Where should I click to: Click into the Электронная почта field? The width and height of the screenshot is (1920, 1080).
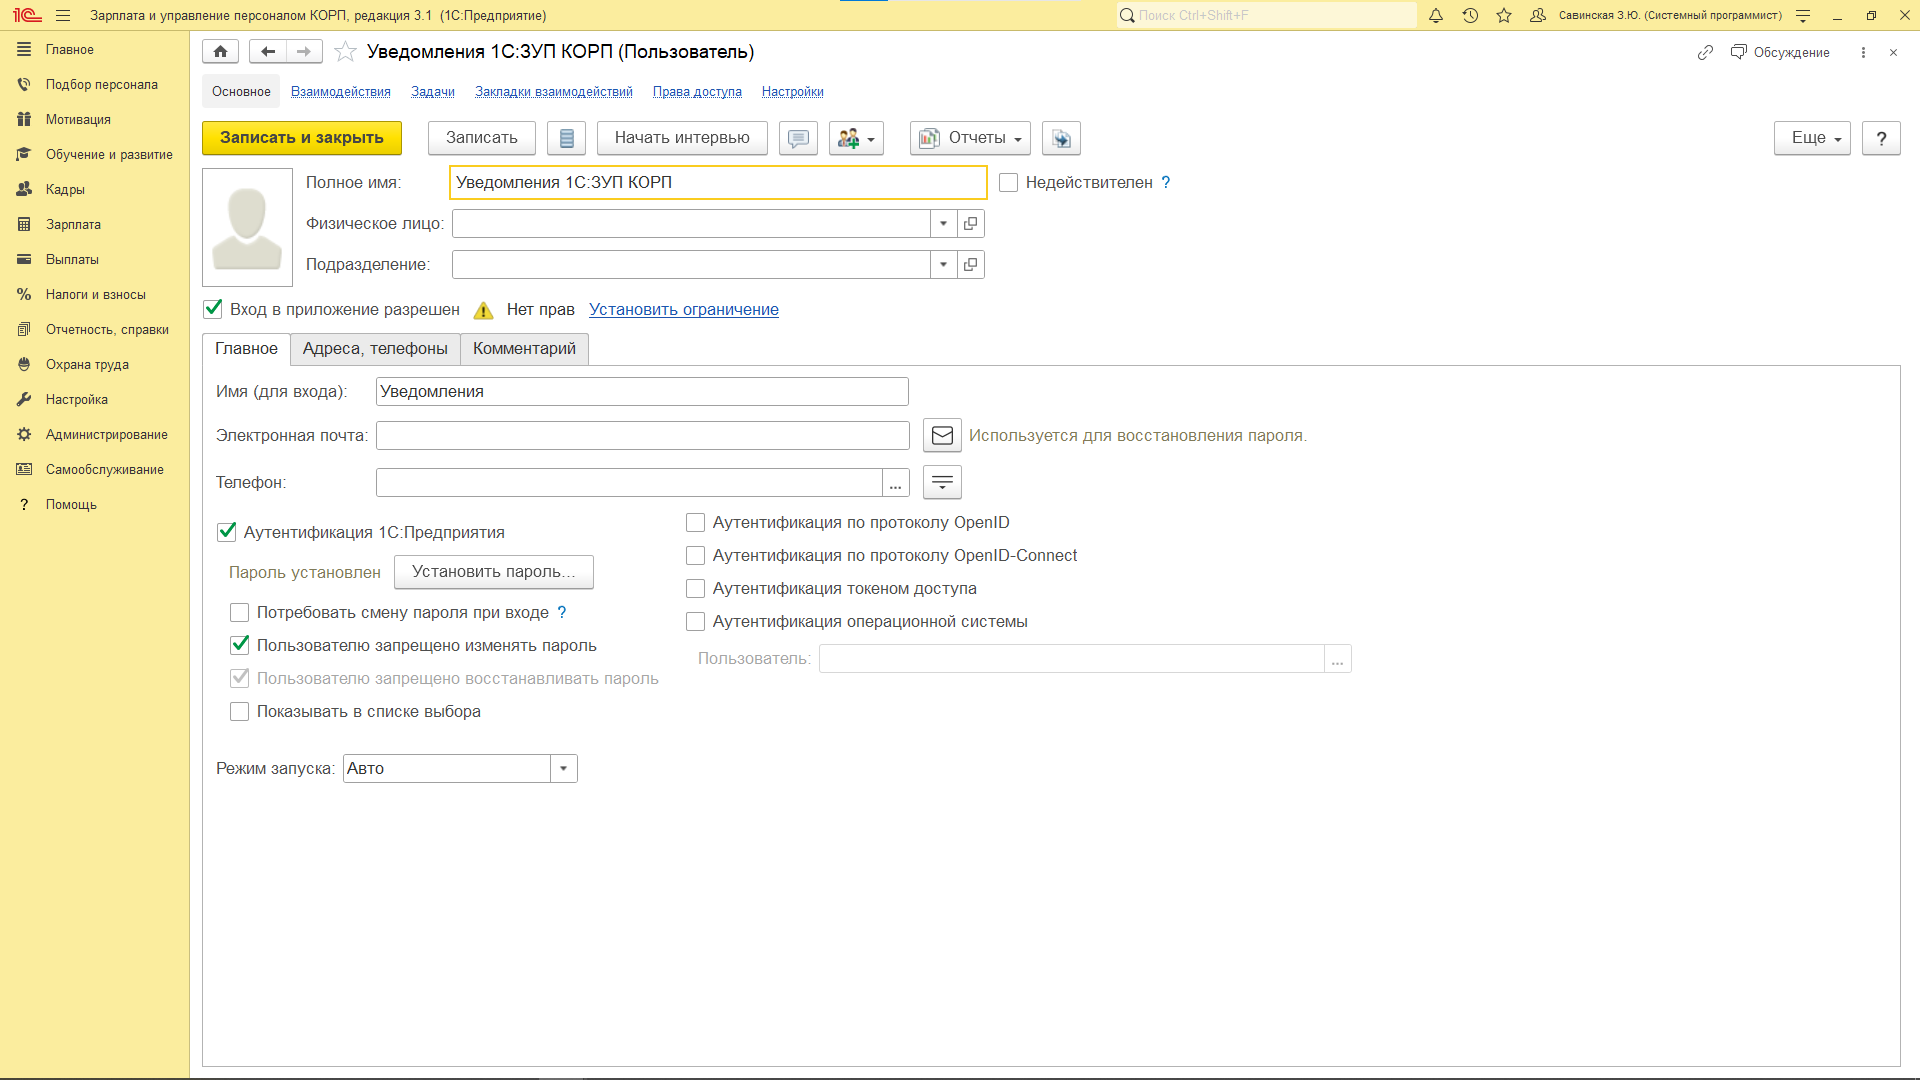(x=642, y=436)
